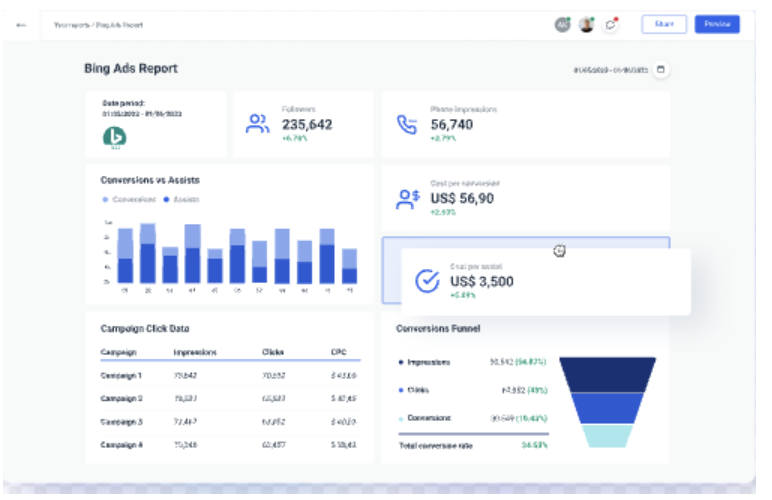Open the gray initials avatar
This screenshot has width=772, height=500.
(x=562, y=25)
